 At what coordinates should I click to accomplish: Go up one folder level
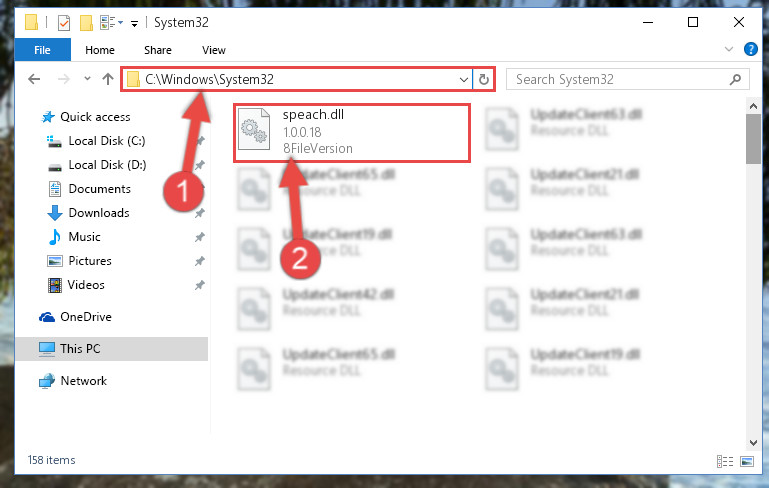coord(108,79)
